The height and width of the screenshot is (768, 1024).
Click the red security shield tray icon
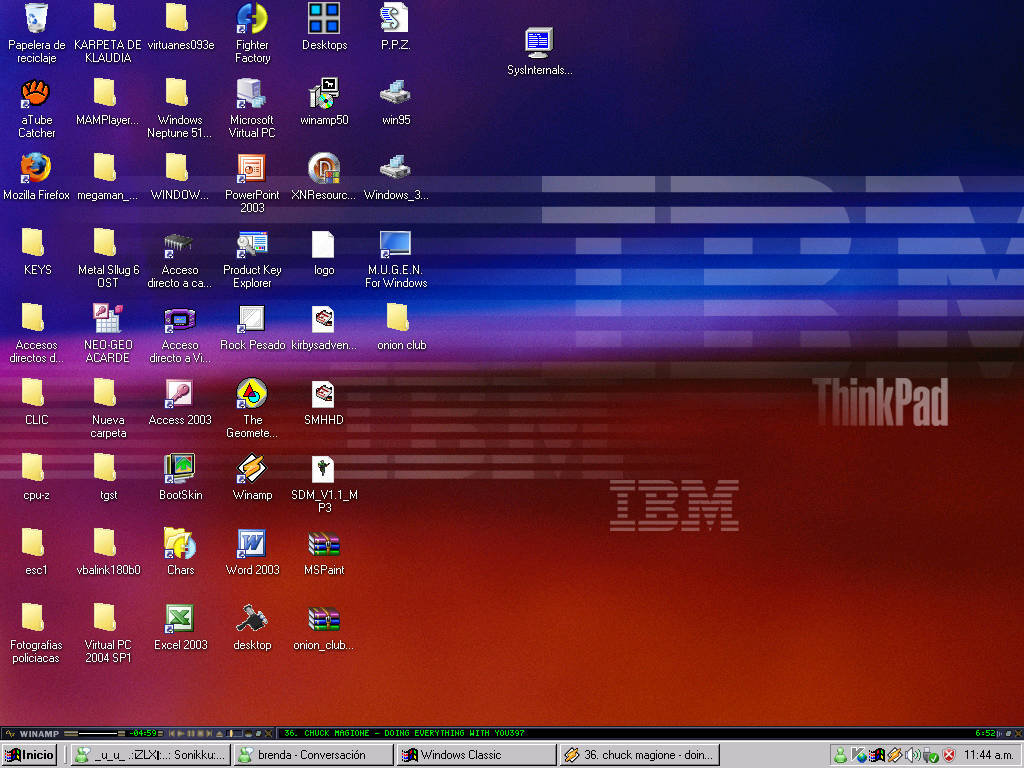[949, 755]
